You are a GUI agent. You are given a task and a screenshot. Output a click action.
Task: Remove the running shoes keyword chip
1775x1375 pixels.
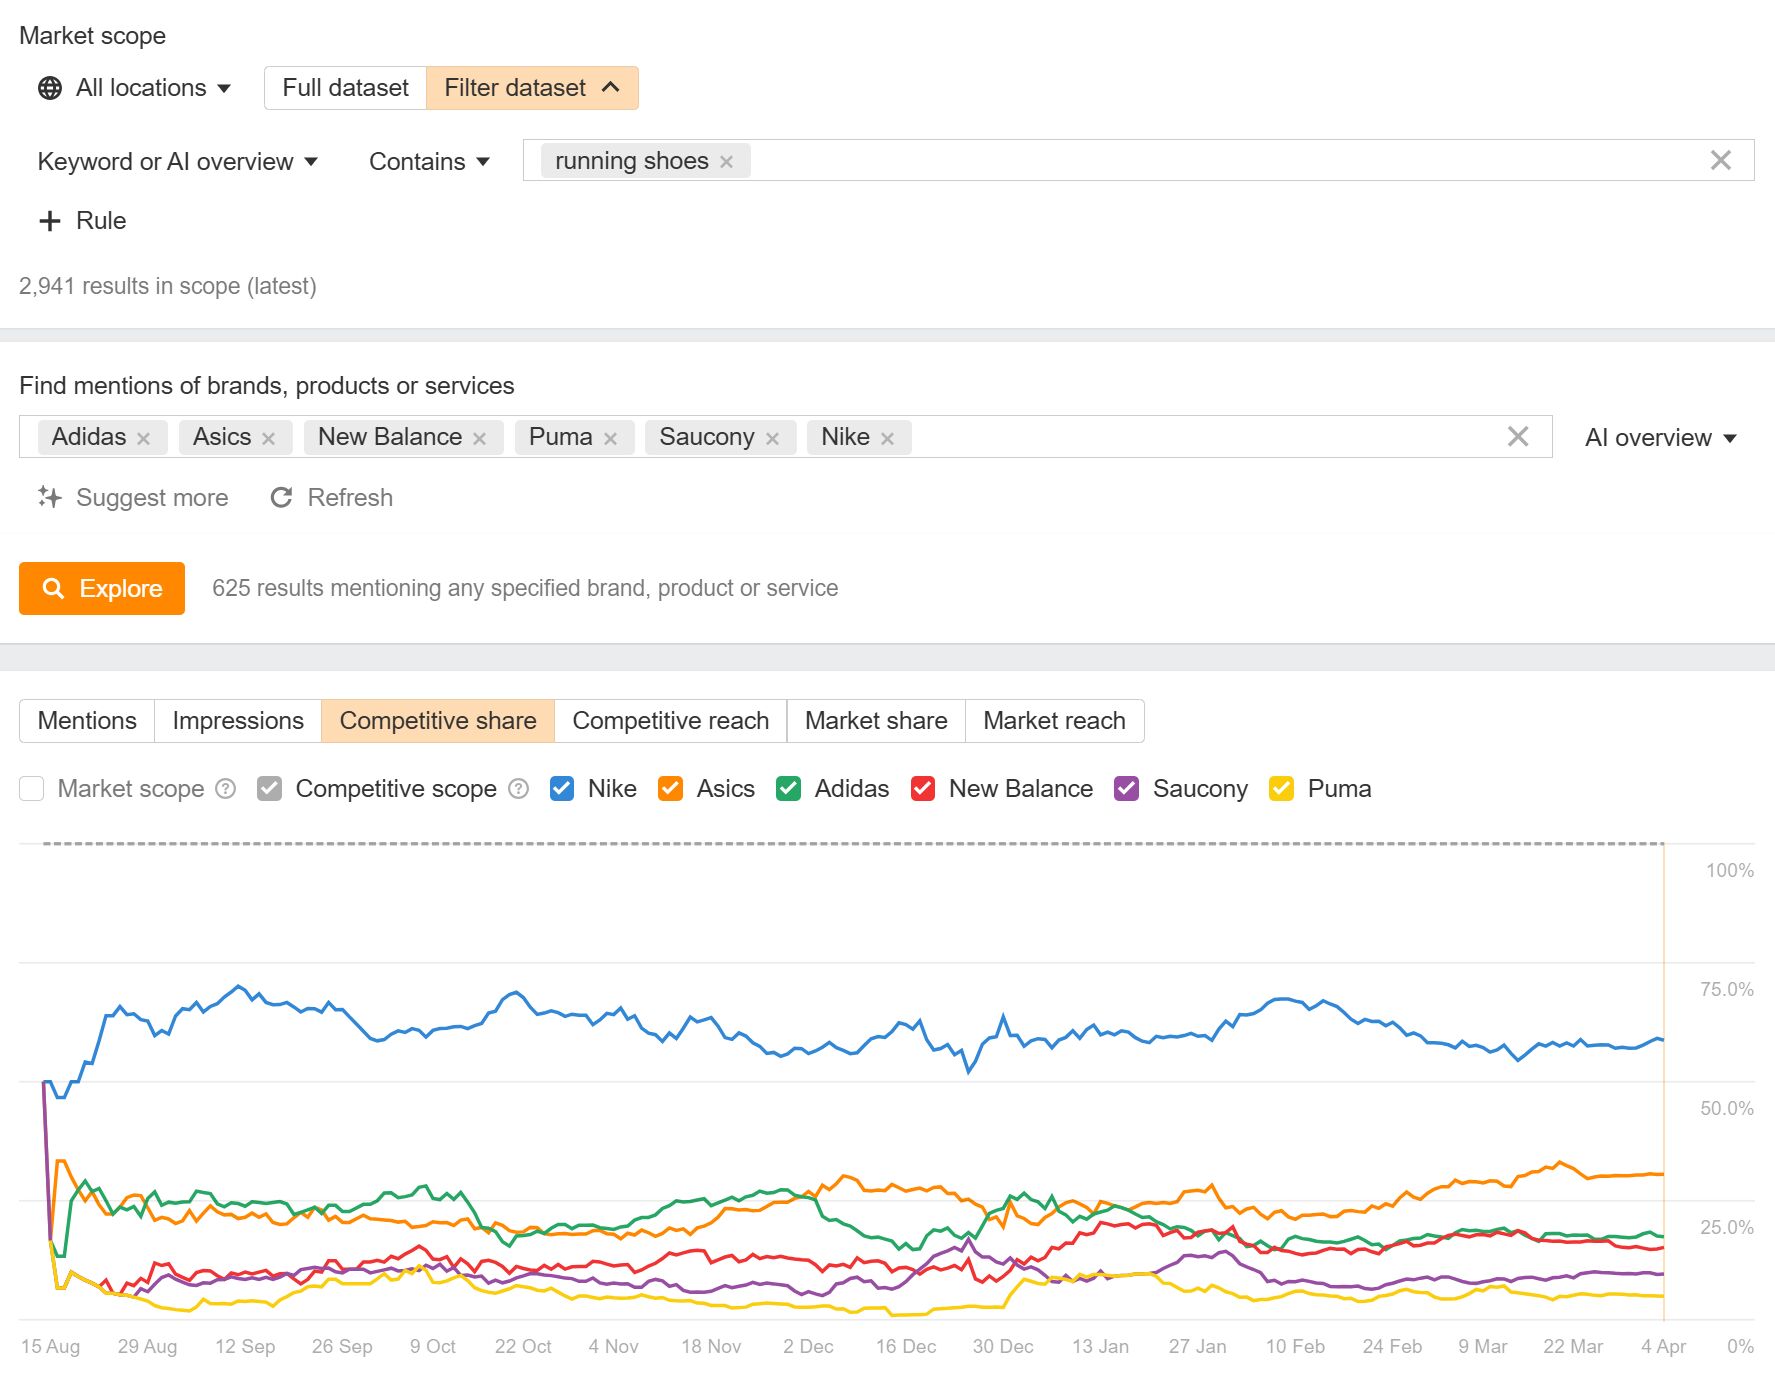click(x=727, y=162)
